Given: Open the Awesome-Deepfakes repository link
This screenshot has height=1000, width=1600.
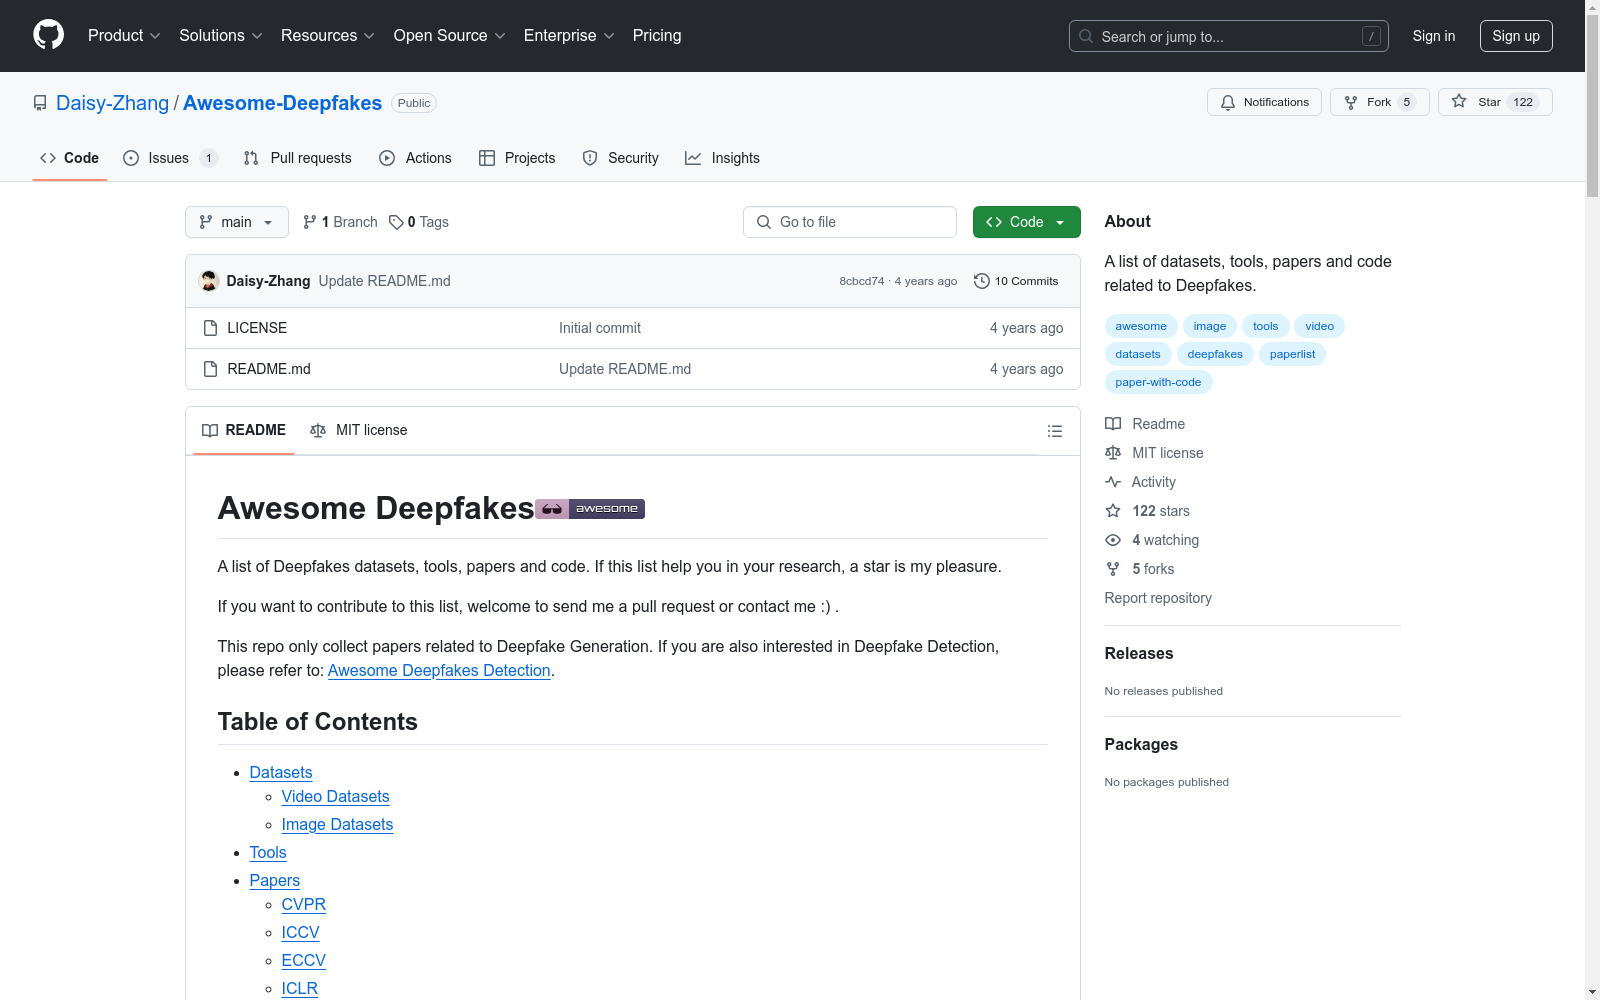Looking at the screenshot, I should click(282, 103).
